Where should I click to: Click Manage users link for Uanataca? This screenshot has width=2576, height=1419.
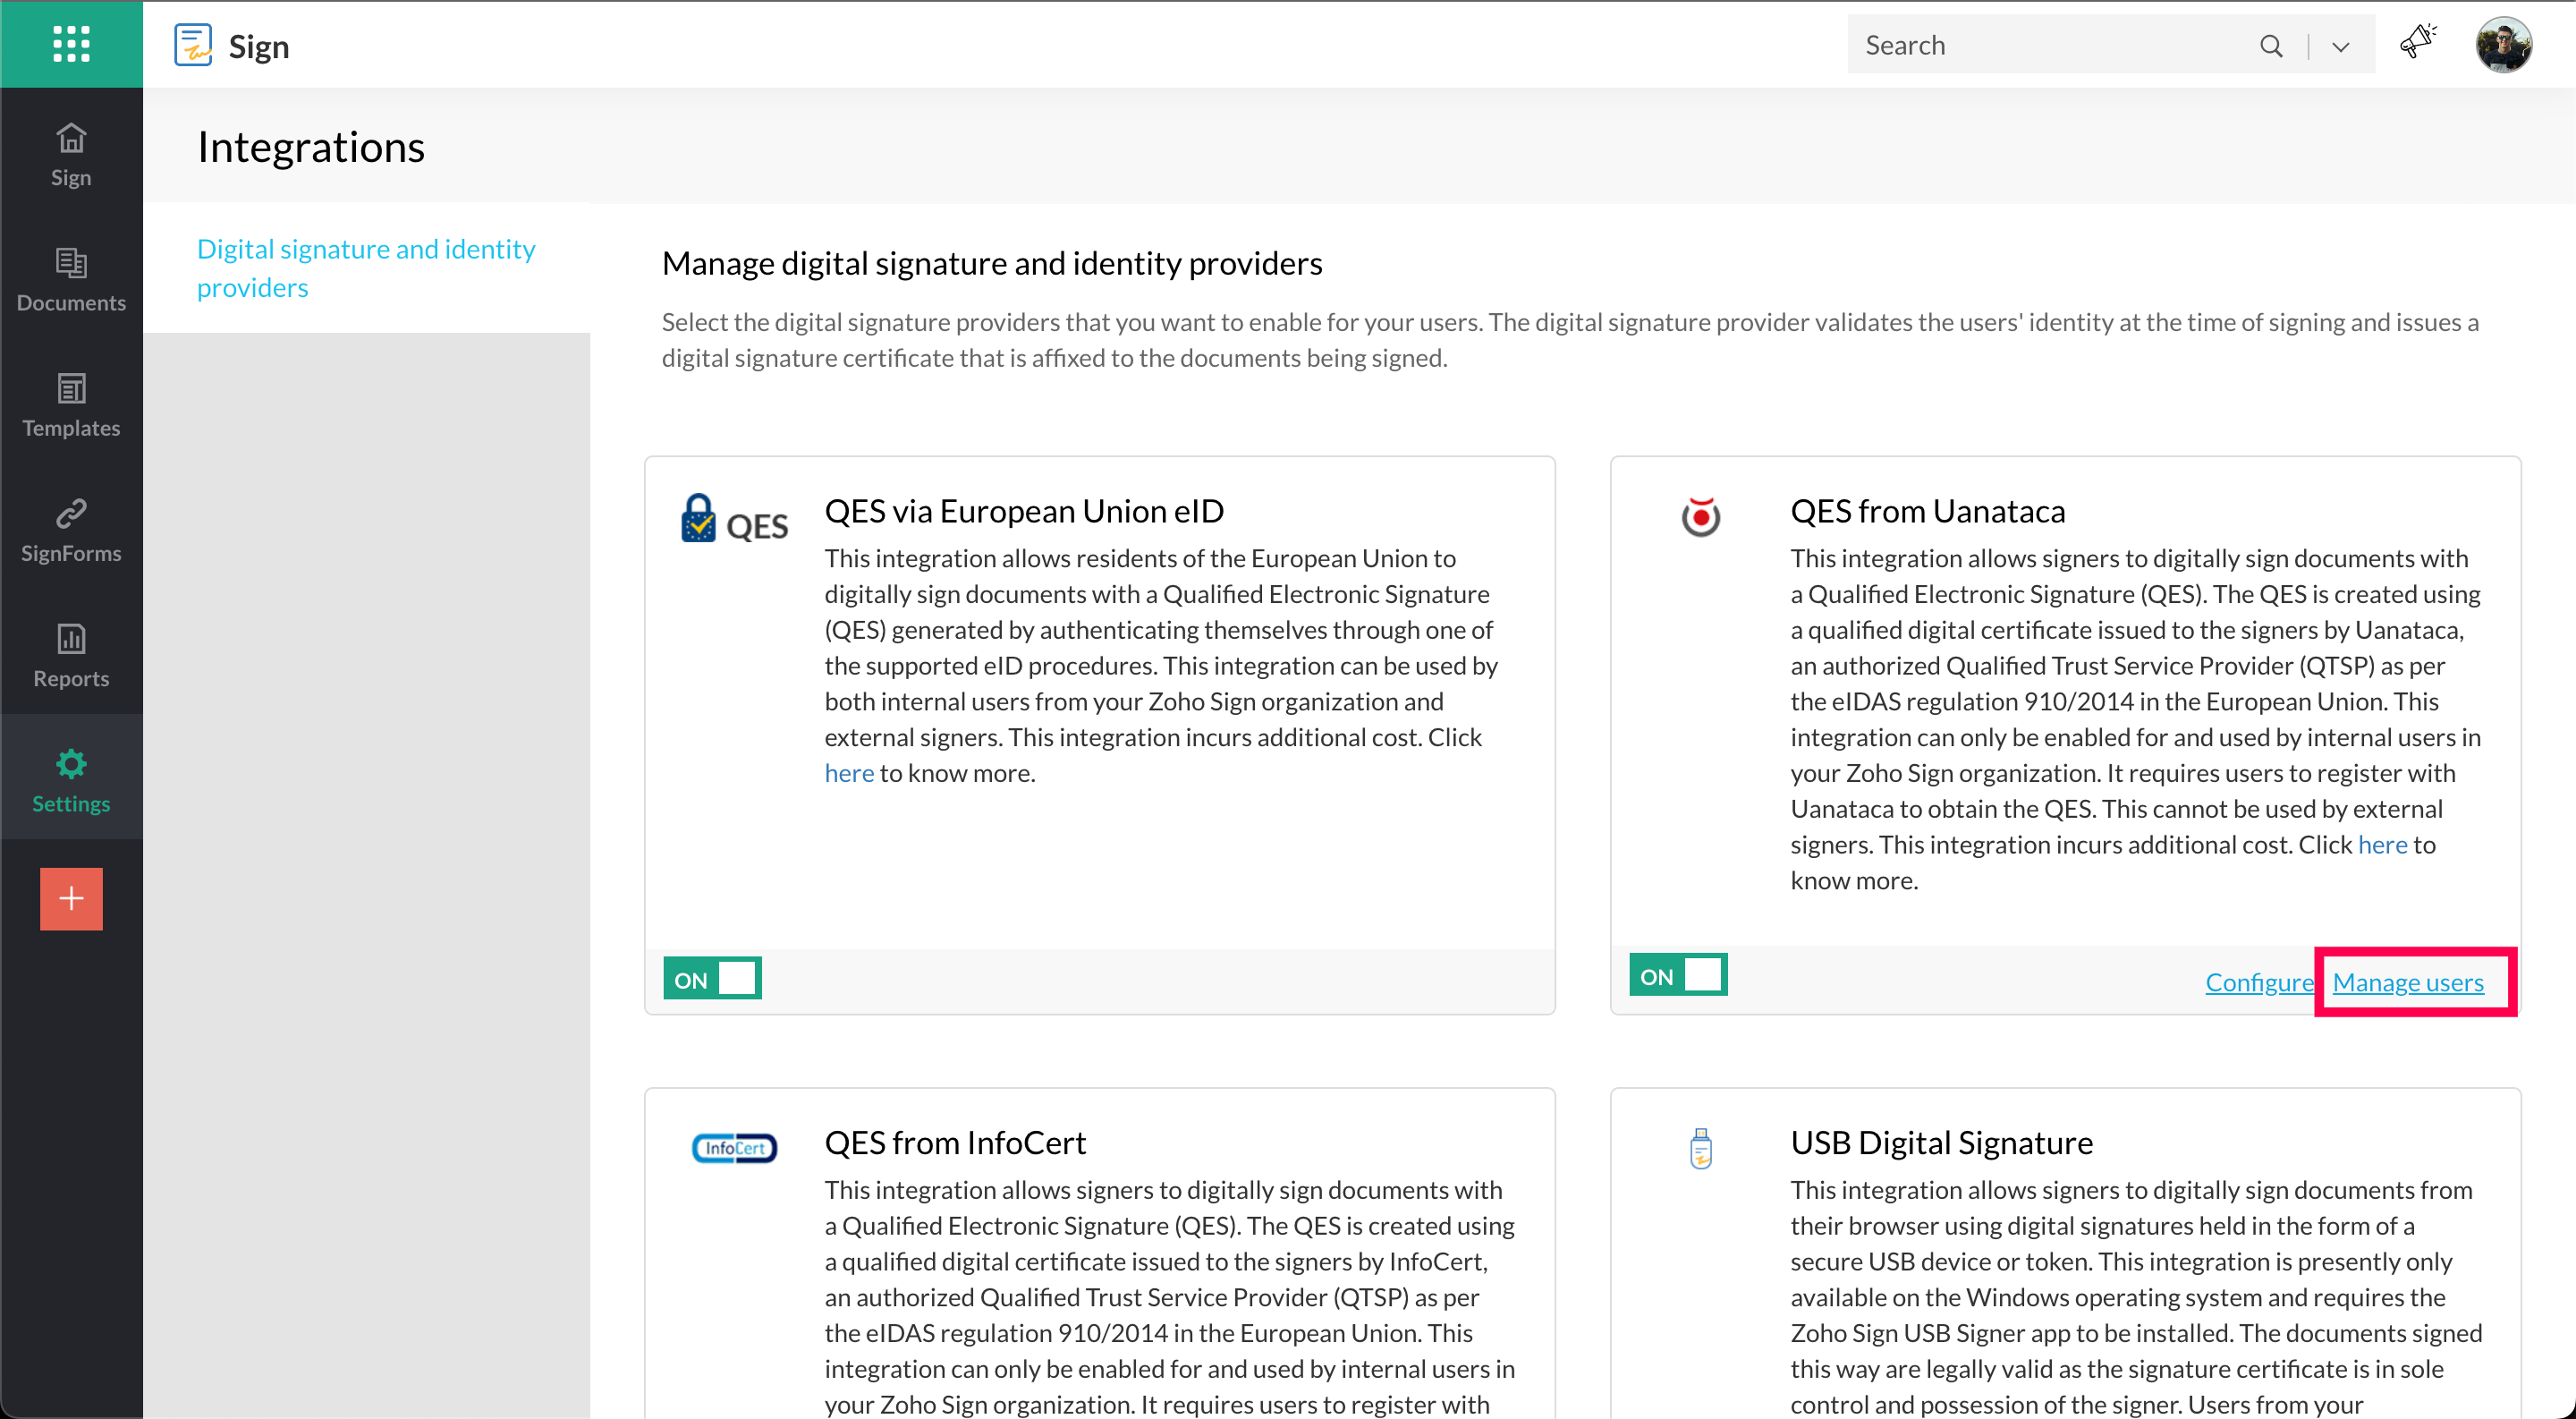click(x=2408, y=982)
